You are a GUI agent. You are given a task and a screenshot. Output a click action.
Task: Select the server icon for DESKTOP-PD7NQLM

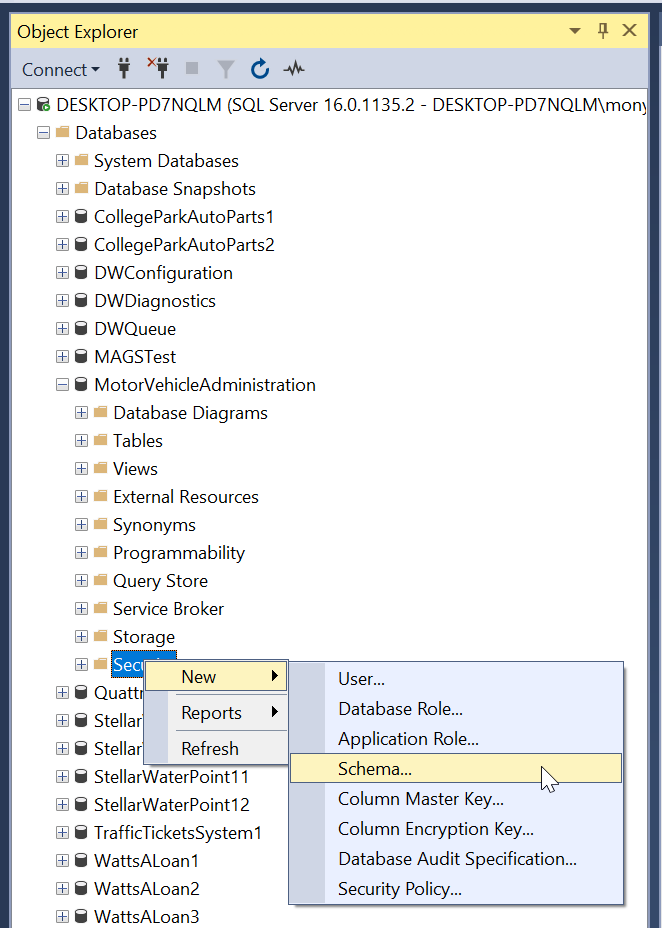[43, 105]
